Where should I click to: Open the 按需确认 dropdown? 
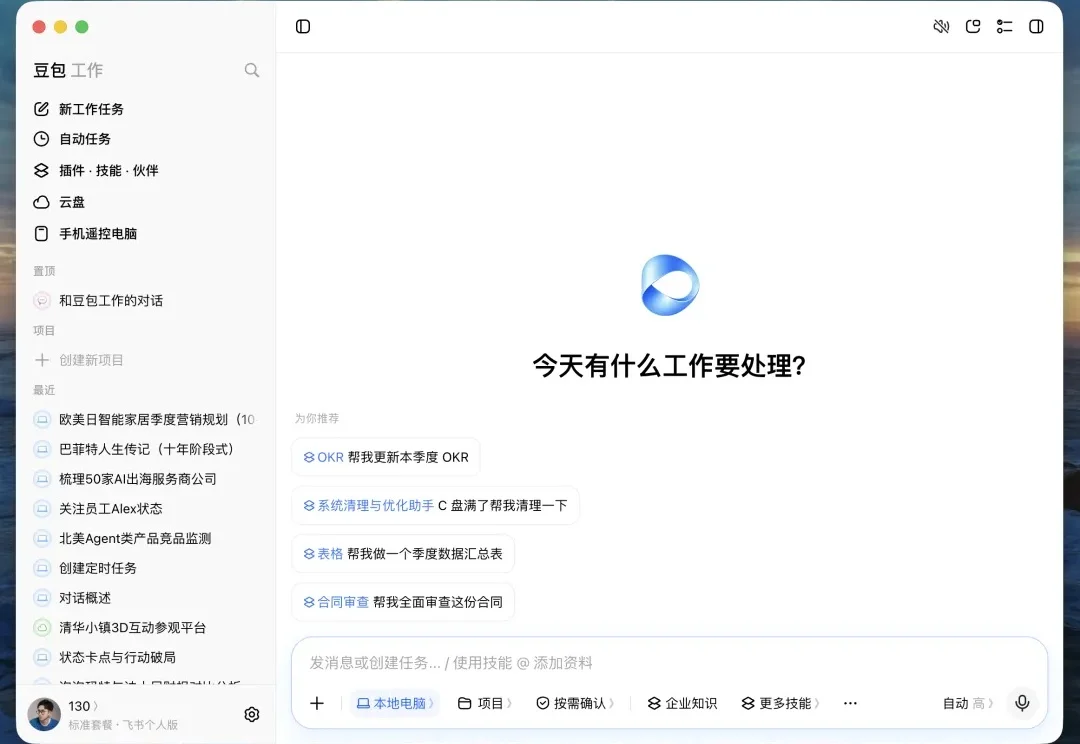pyautogui.click(x=575, y=703)
